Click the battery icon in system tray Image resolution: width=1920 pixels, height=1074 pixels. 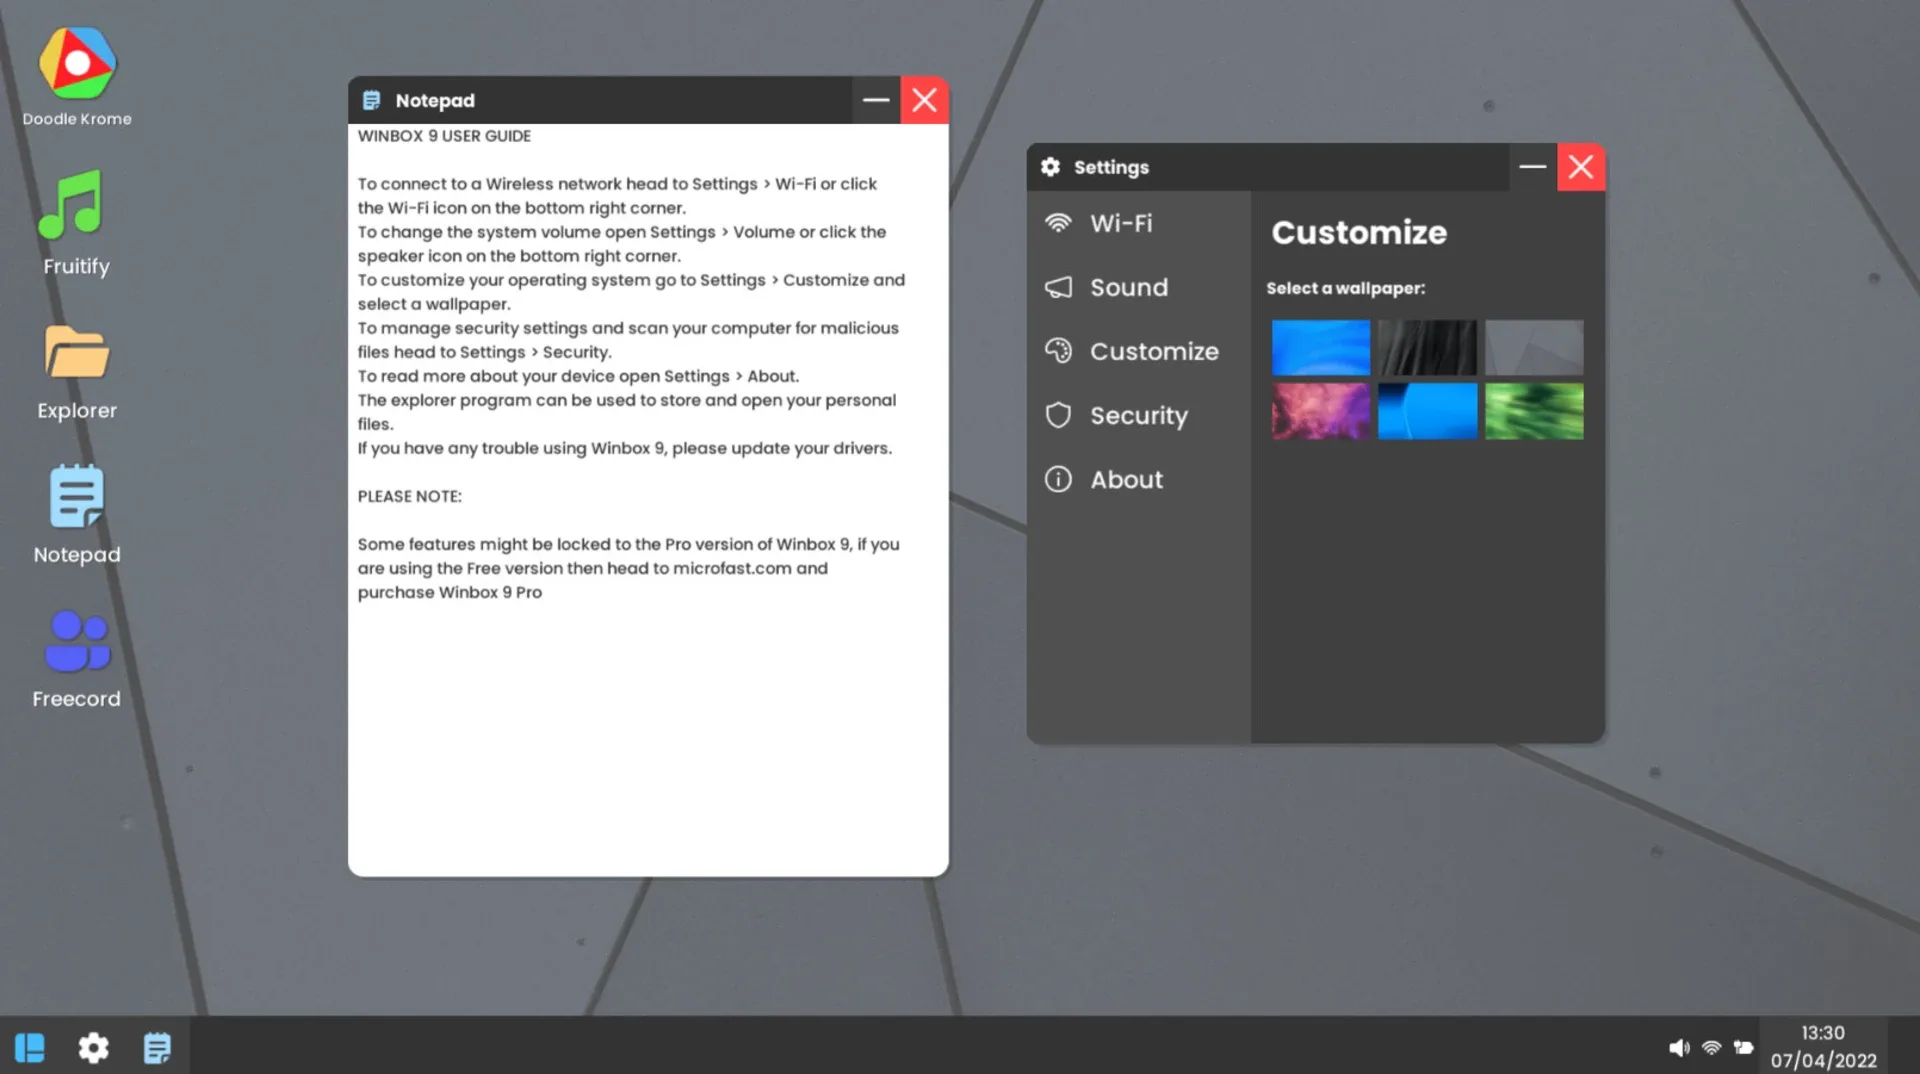coord(1743,1047)
